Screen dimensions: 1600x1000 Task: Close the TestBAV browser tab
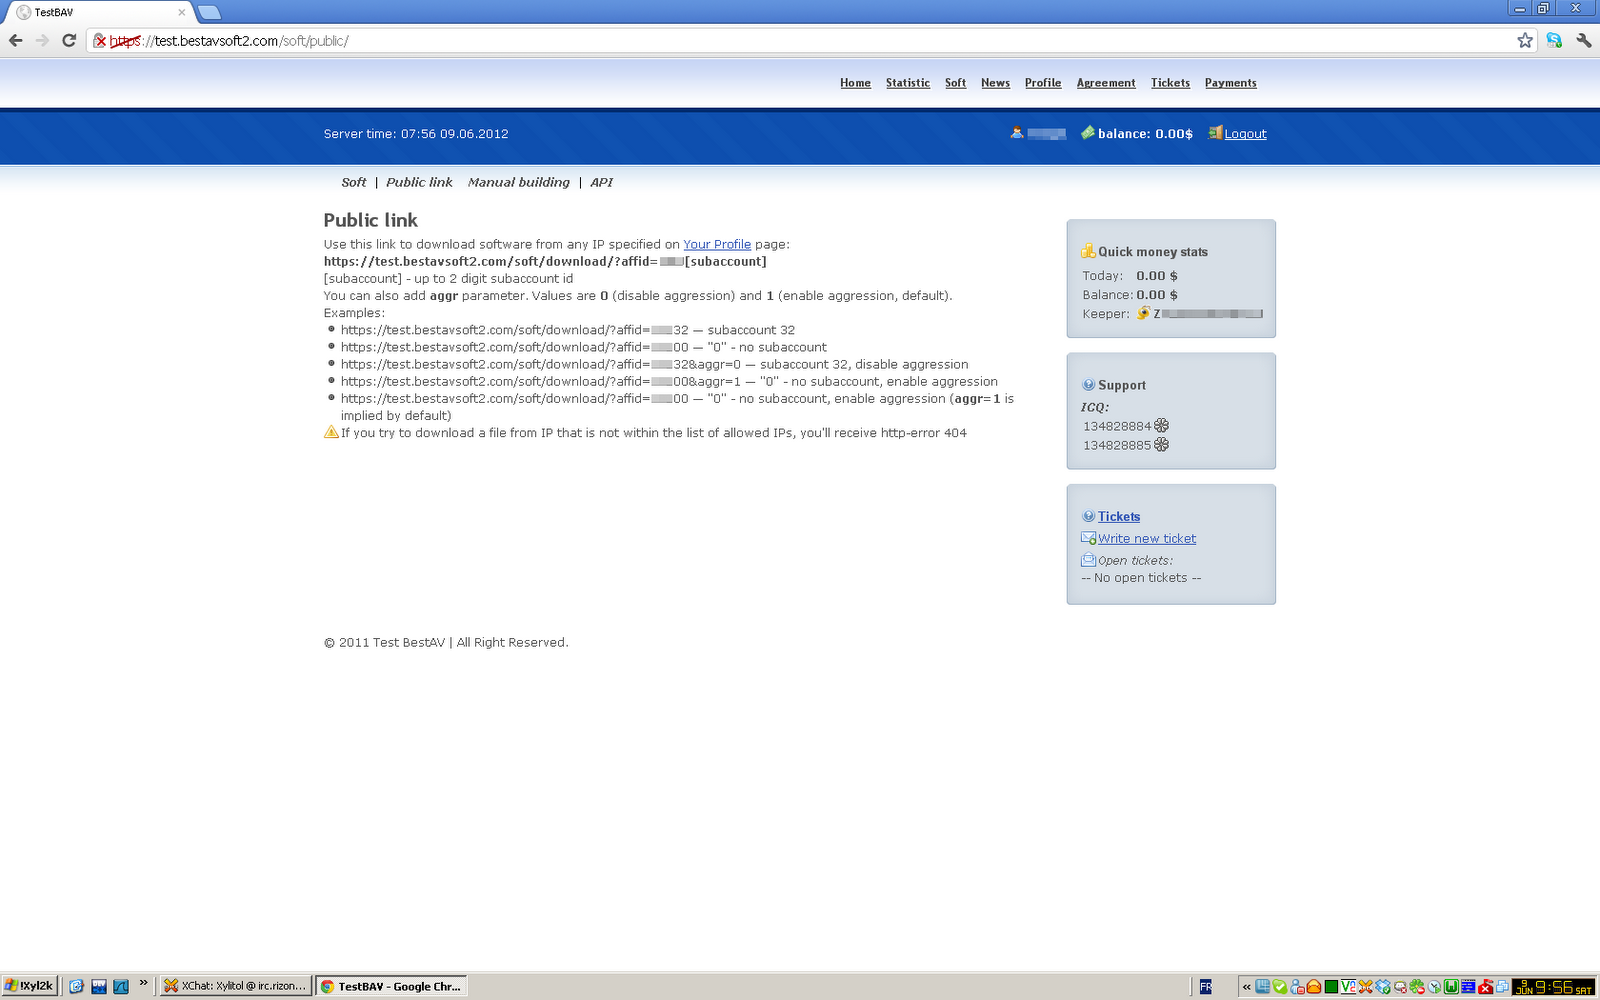(181, 12)
